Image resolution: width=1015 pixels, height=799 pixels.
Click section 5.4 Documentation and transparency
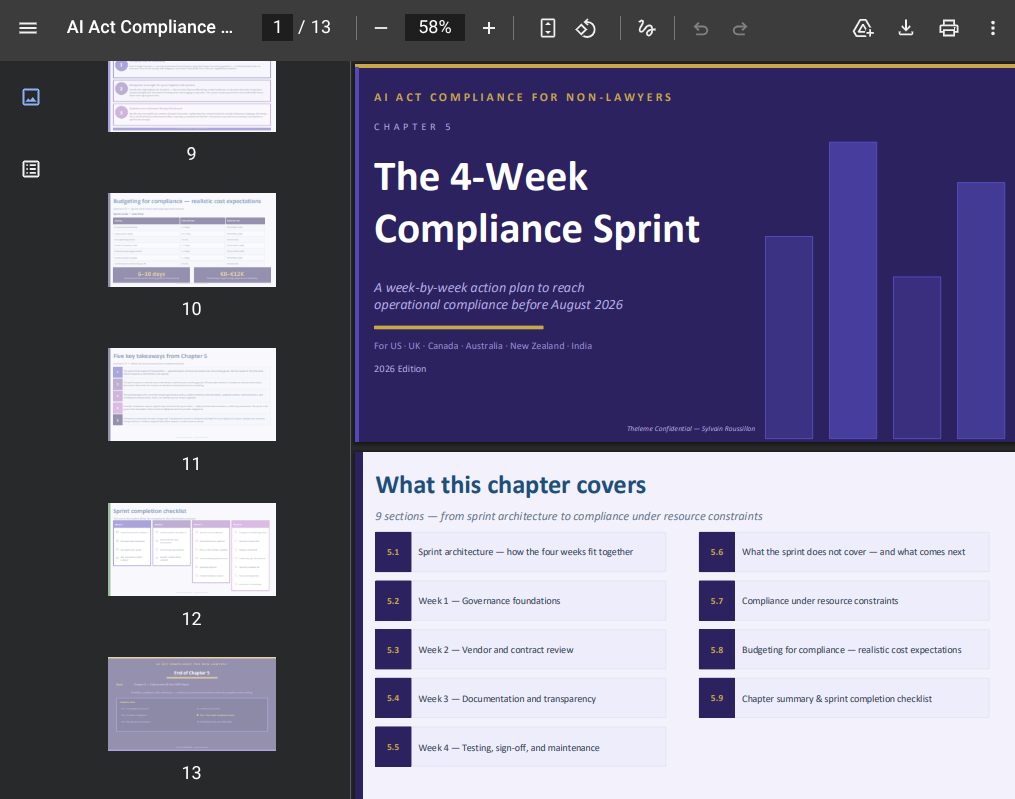[520, 698]
